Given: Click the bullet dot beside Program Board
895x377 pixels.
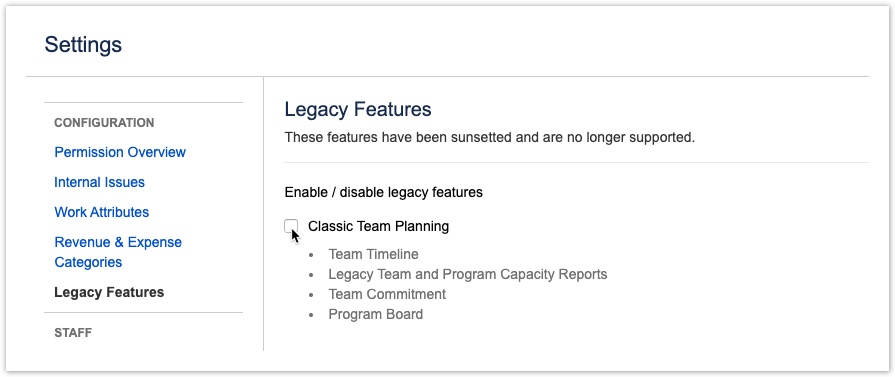Looking at the screenshot, I should click(x=311, y=315).
